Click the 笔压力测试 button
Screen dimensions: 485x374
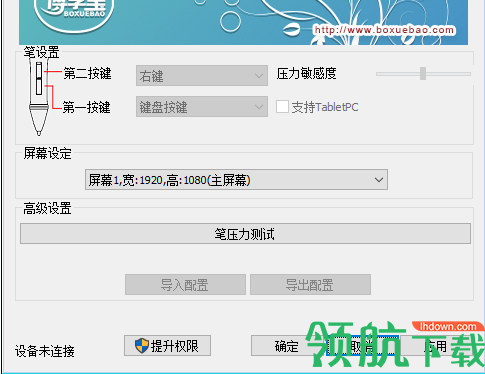coord(245,234)
